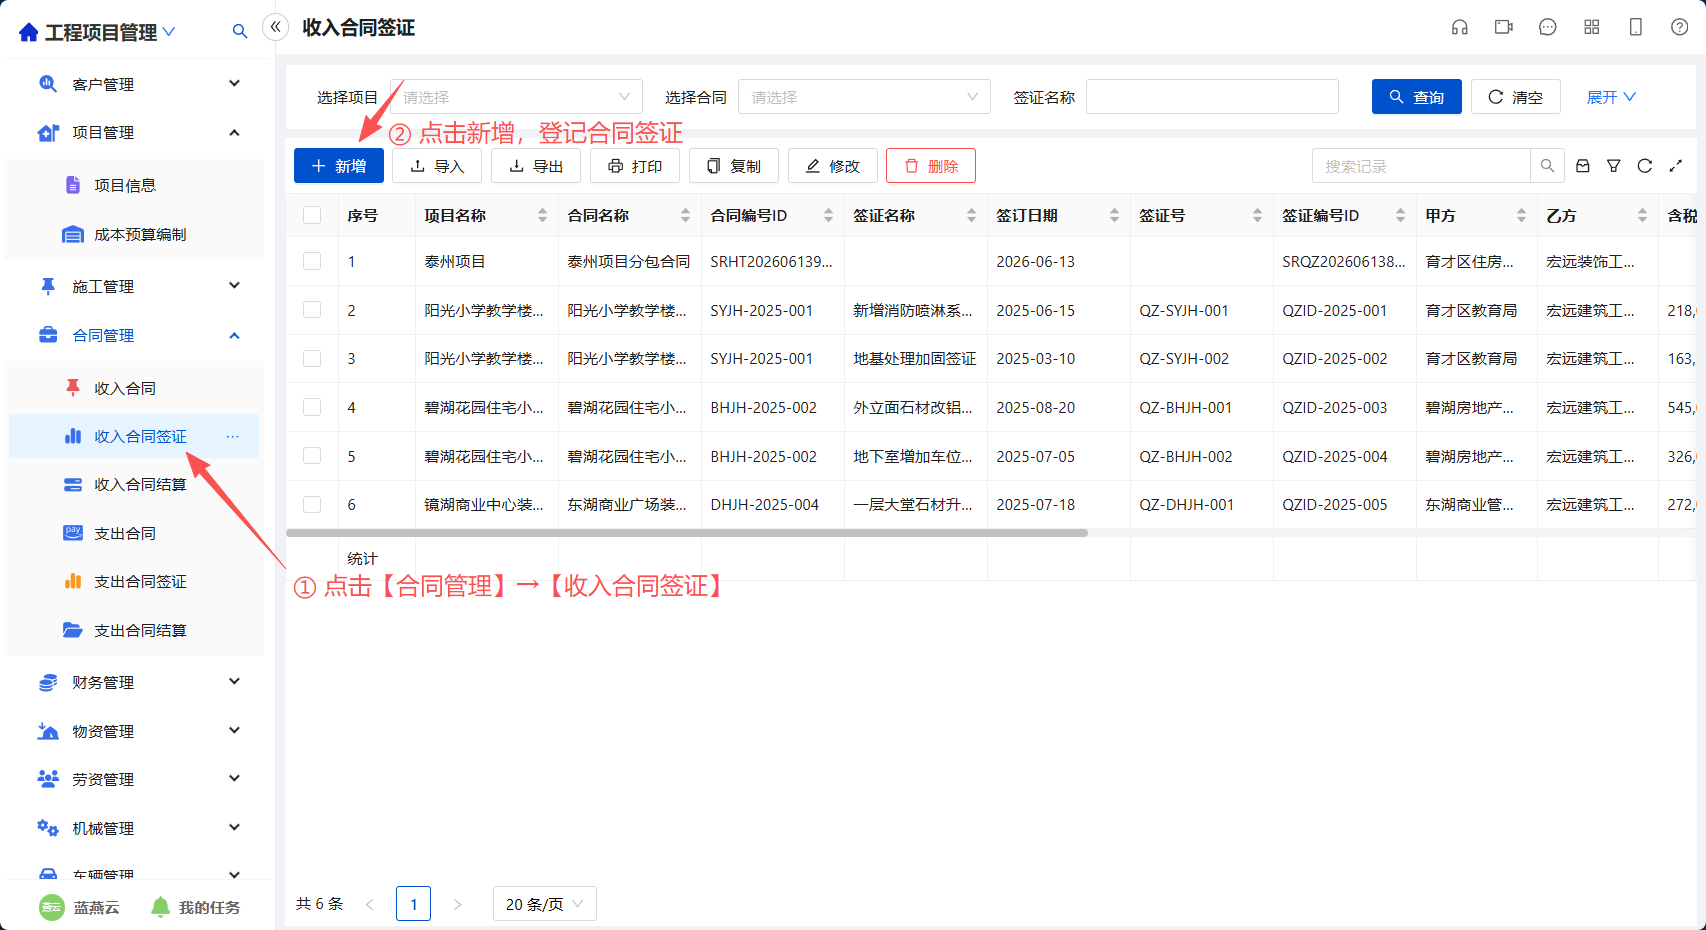
Task: Check the row 6 镜湖商业中心 checkbox
Action: (312, 504)
